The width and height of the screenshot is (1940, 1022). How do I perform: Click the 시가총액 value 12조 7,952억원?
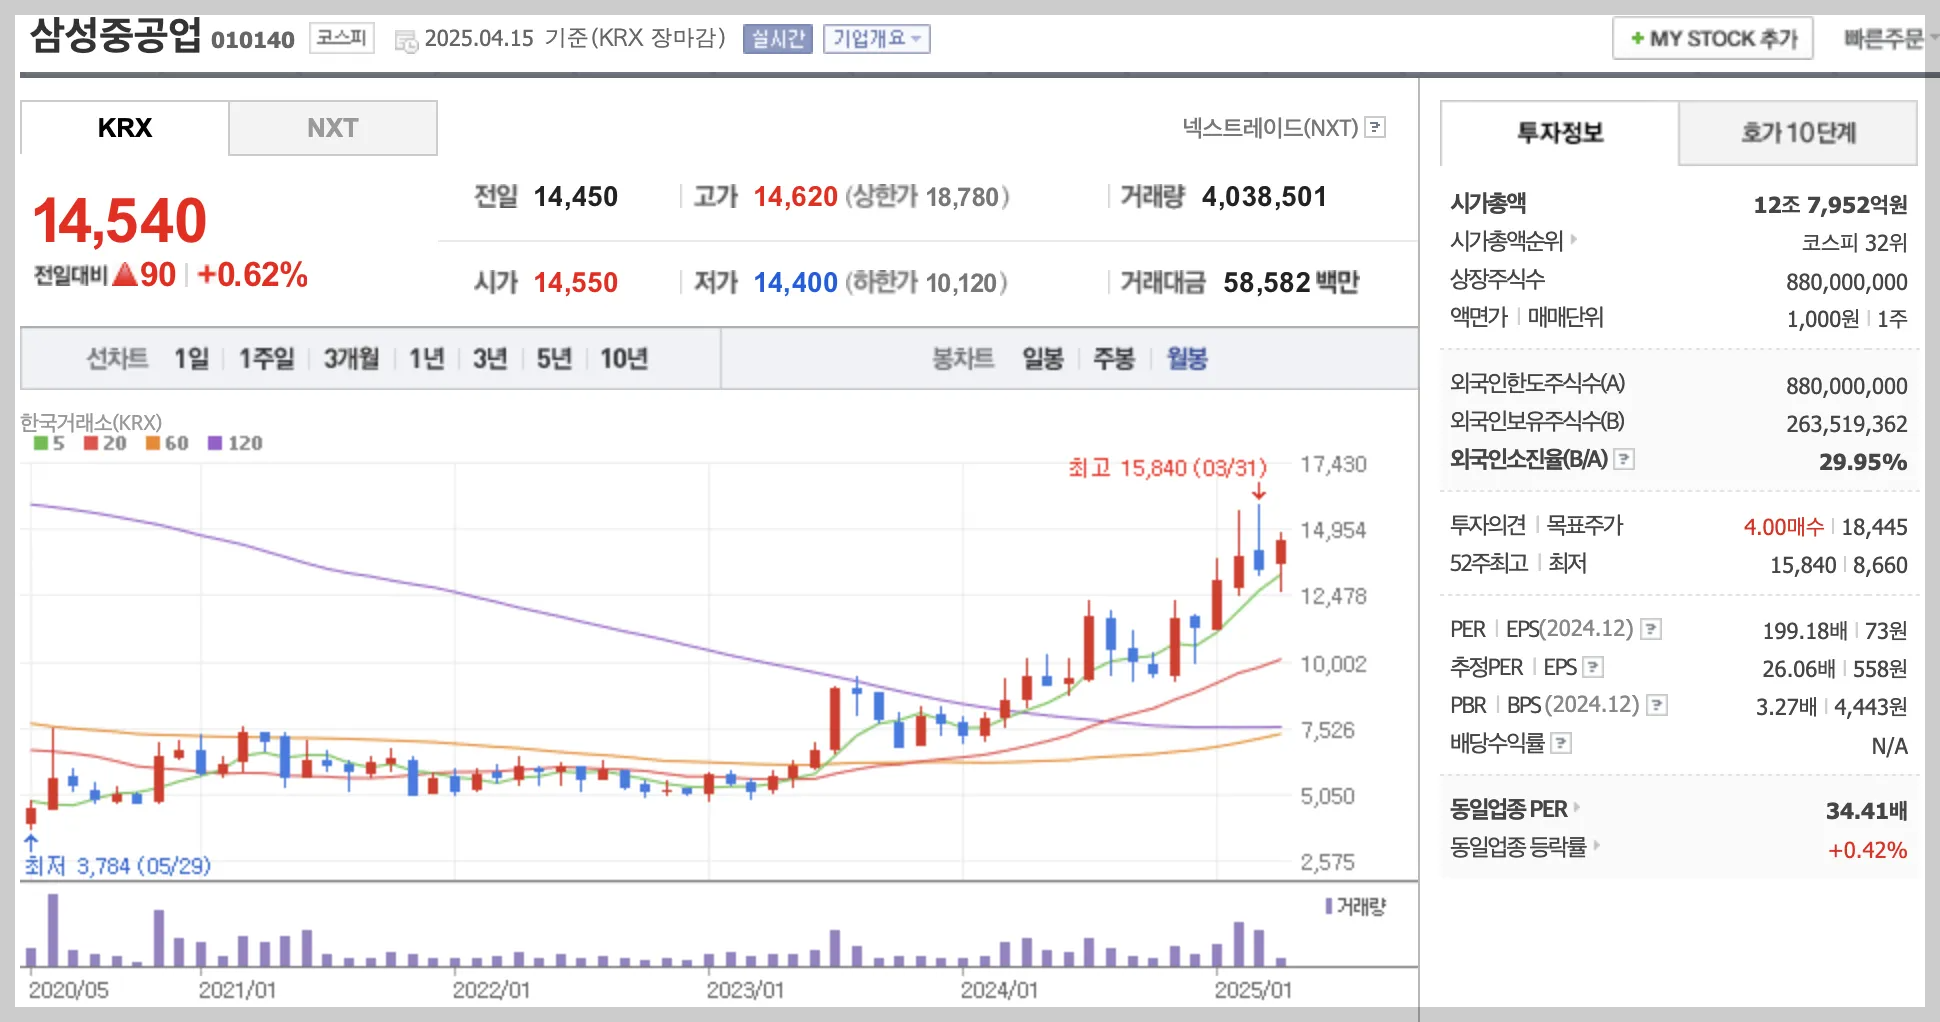pos(1830,205)
